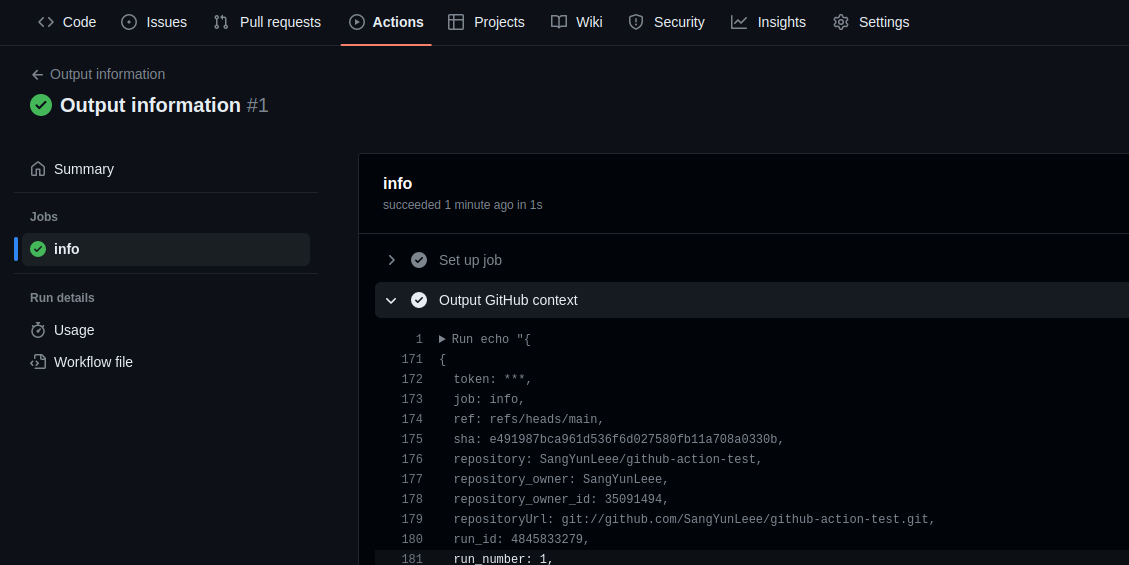Open the run Summary page

(x=166, y=169)
